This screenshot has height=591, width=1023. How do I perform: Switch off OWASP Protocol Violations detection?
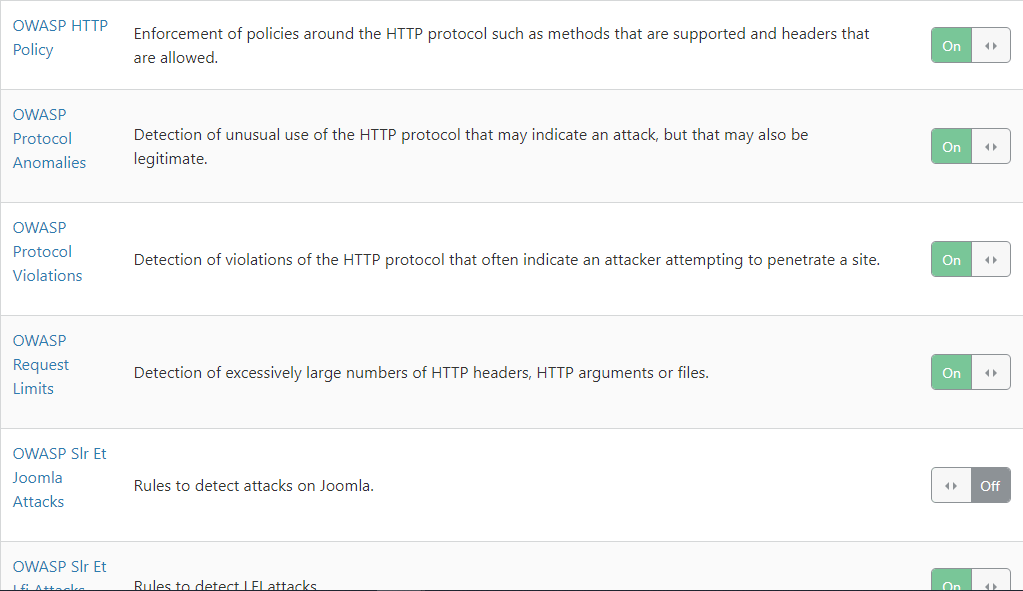[x=971, y=260]
